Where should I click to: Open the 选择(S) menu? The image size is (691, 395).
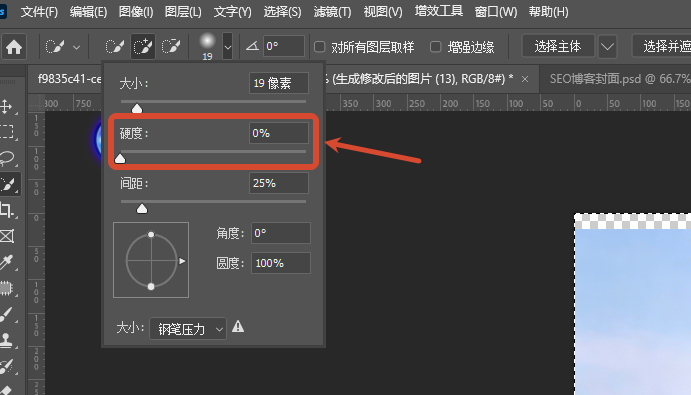282,12
